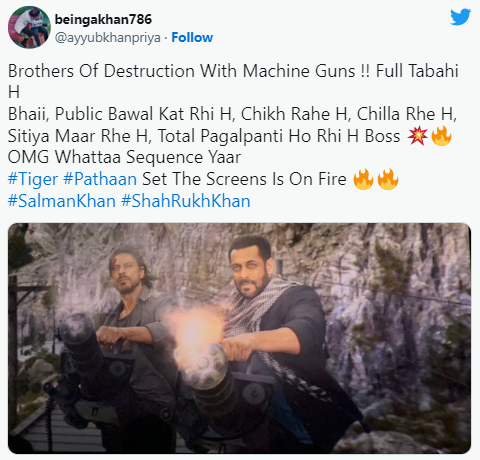Click the collision burst emoji after Boss
The width and height of the screenshot is (480, 460).
[x=417, y=136]
